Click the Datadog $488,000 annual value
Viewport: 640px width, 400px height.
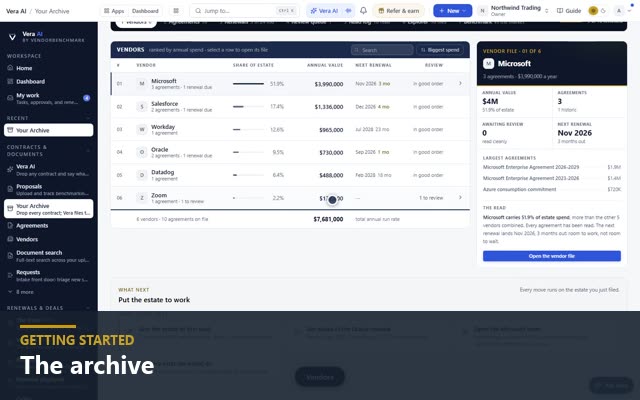pos(331,175)
